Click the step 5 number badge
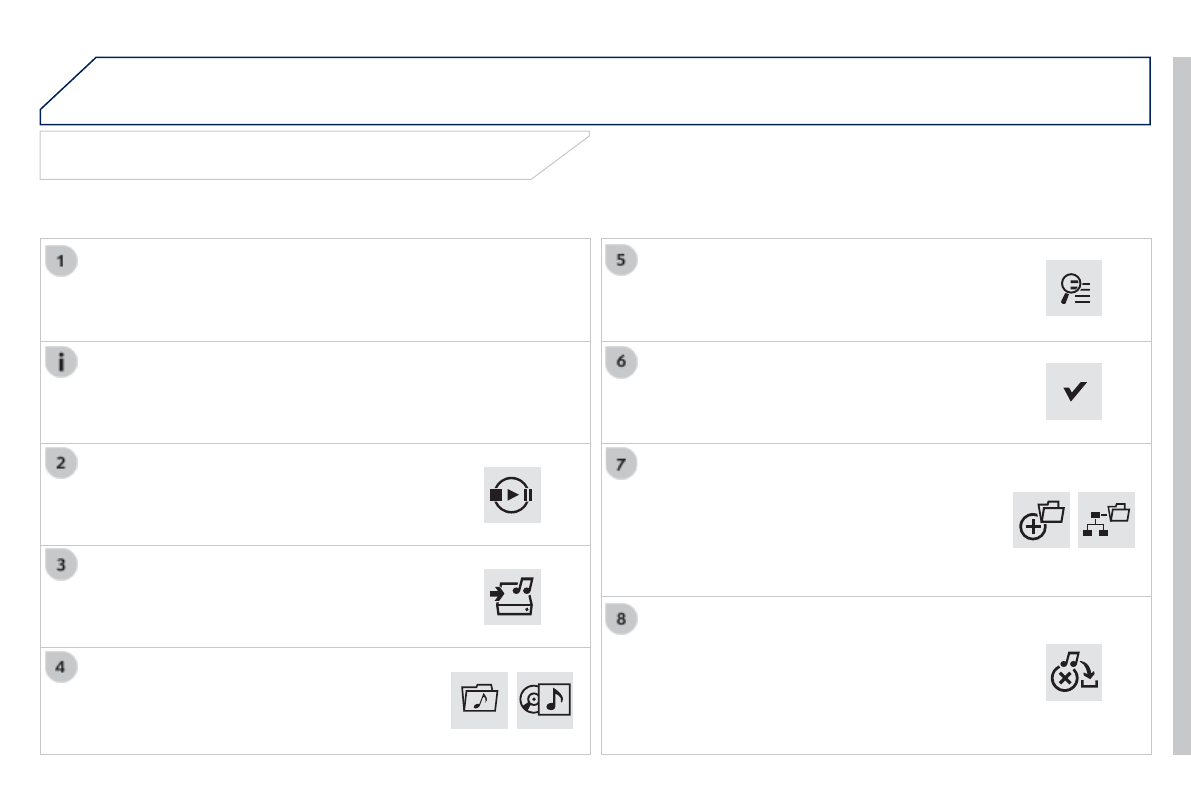Image resolution: width=1191 pixels, height=794 pixels. pyautogui.click(x=621, y=261)
